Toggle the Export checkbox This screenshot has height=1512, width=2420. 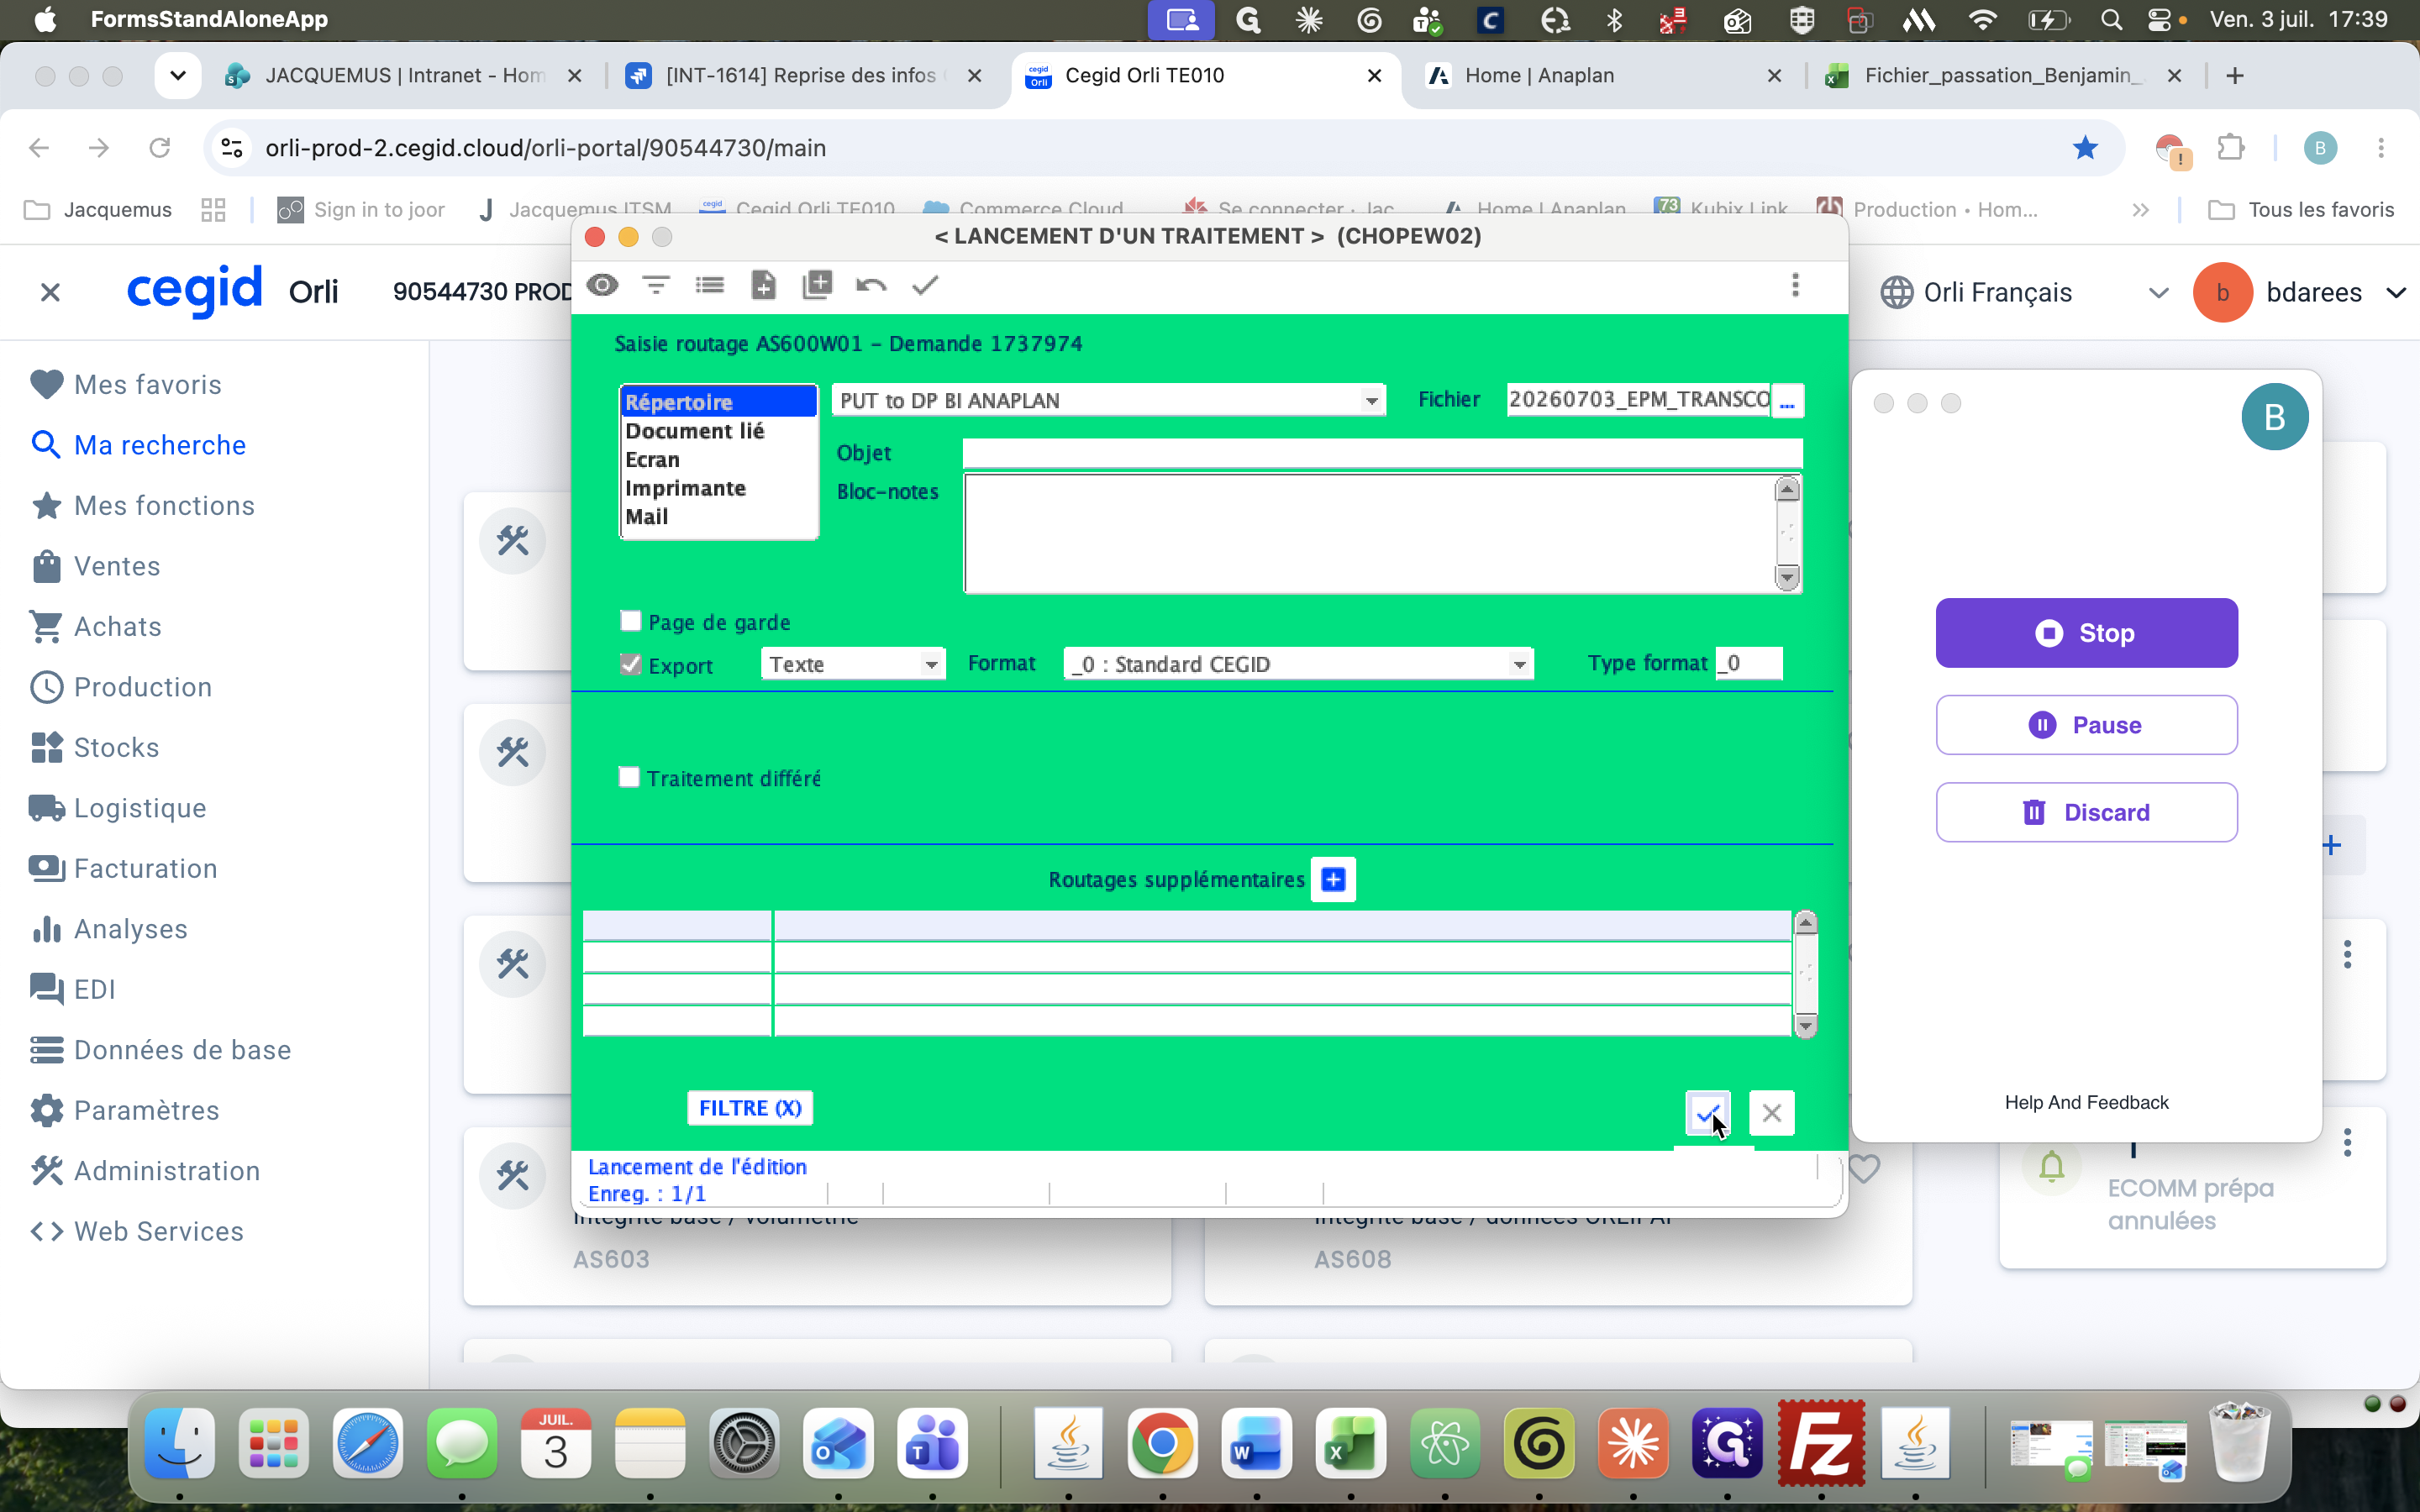(x=630, y=664)
